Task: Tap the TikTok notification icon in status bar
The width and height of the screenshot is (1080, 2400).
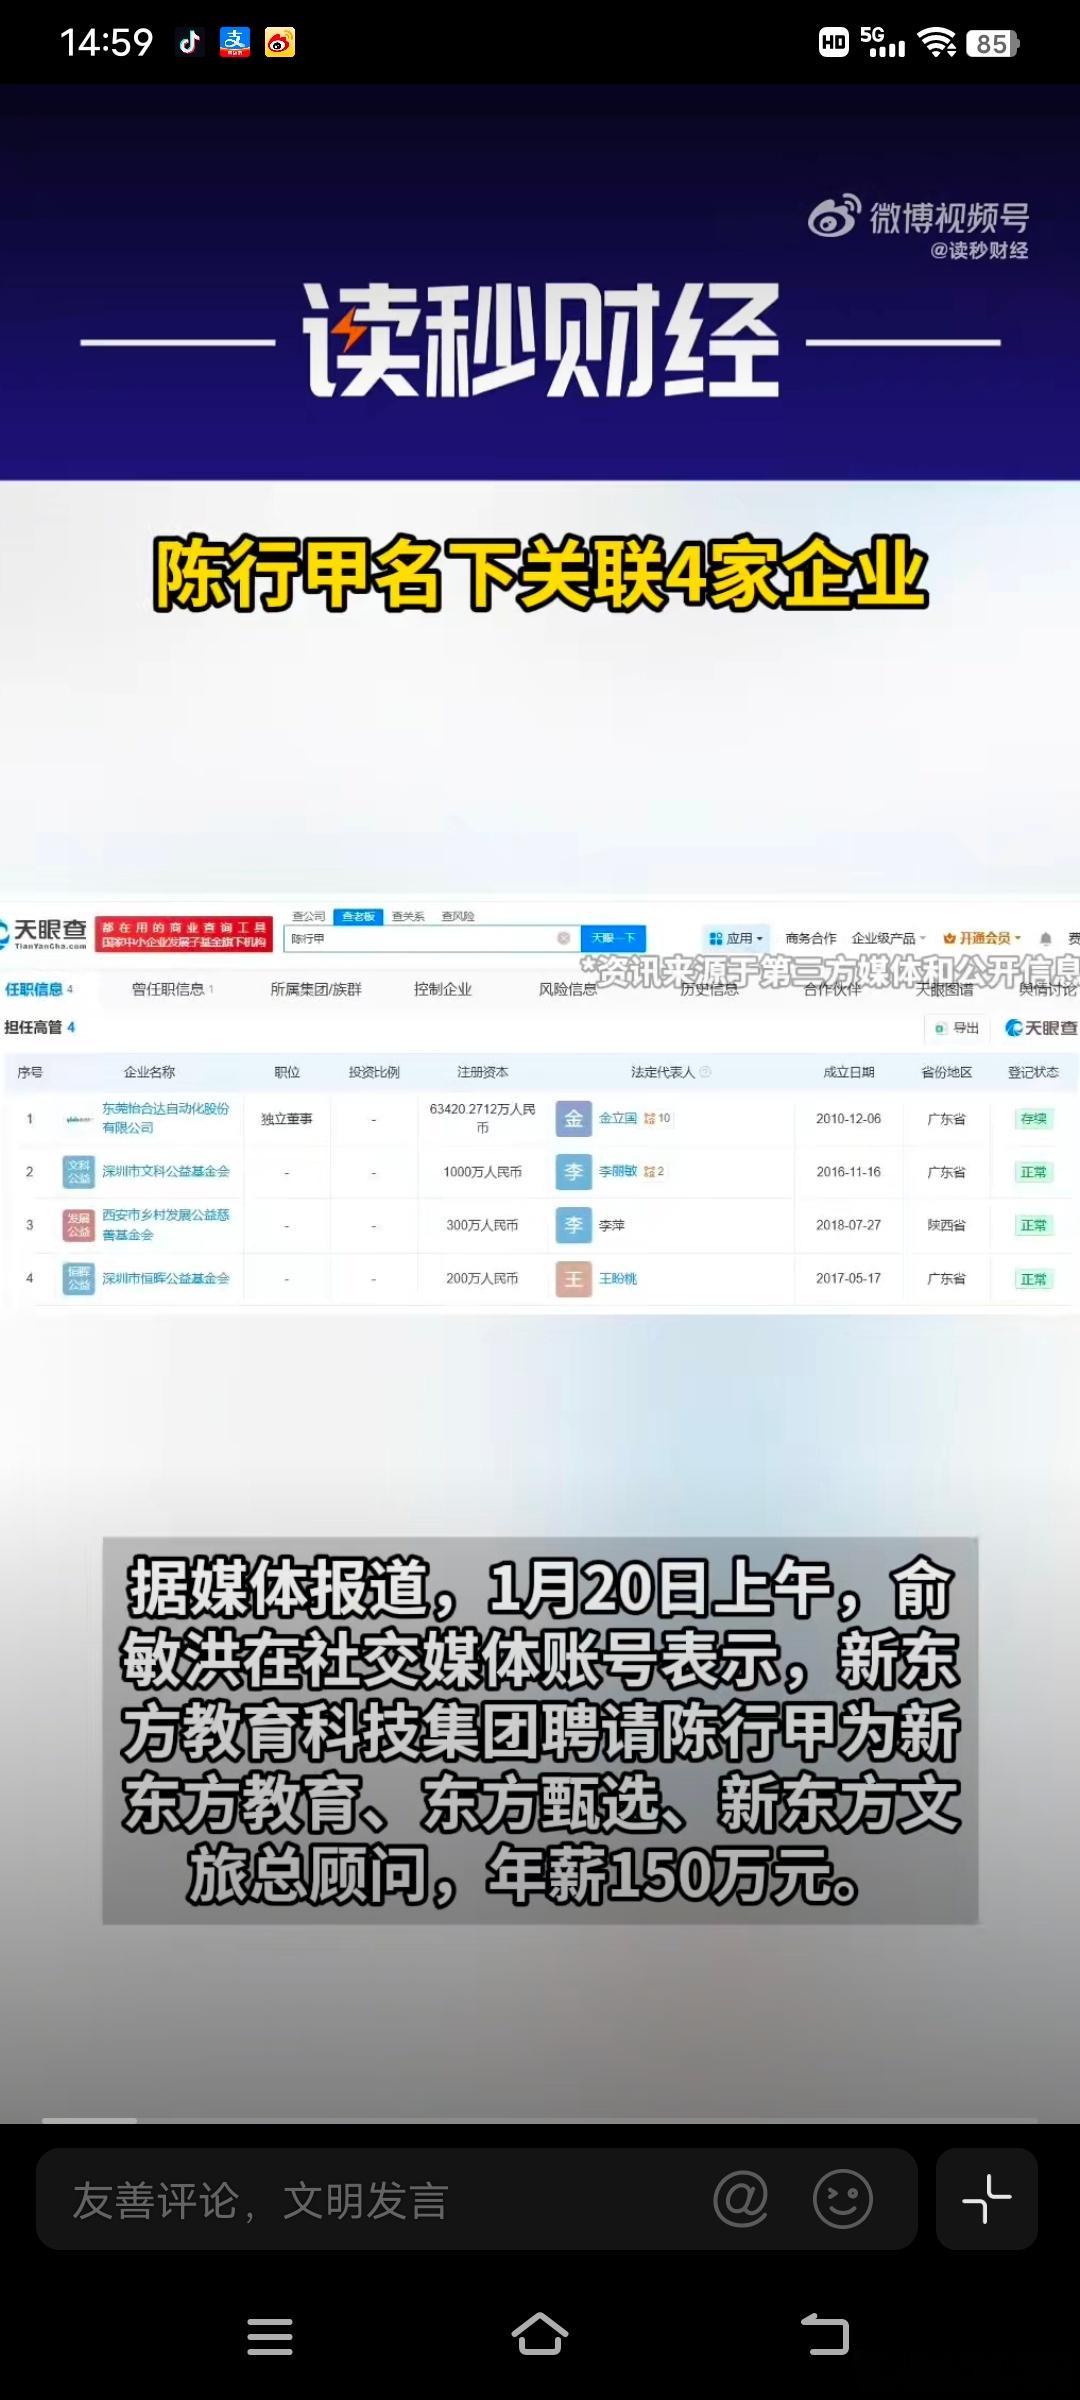Action: (190, 42)
